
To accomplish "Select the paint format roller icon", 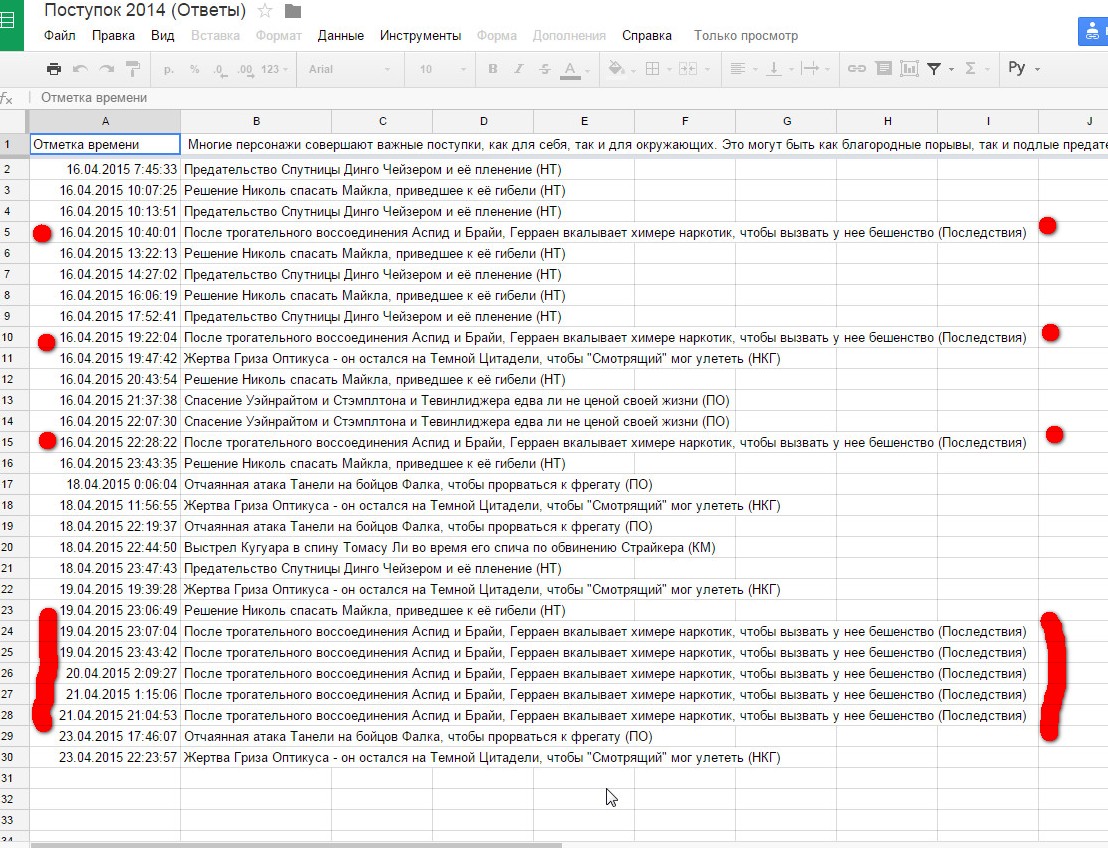I will click(132, 69).
